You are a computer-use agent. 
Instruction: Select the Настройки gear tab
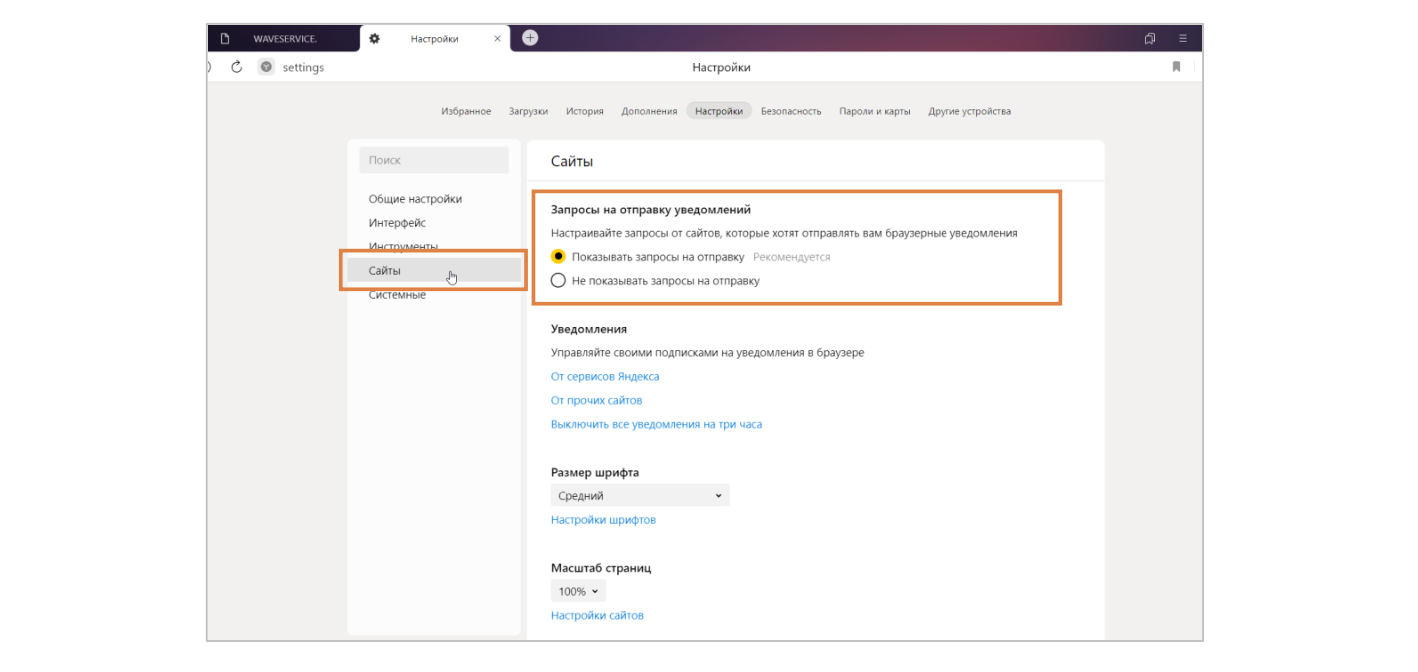click(x=435, y=39)
